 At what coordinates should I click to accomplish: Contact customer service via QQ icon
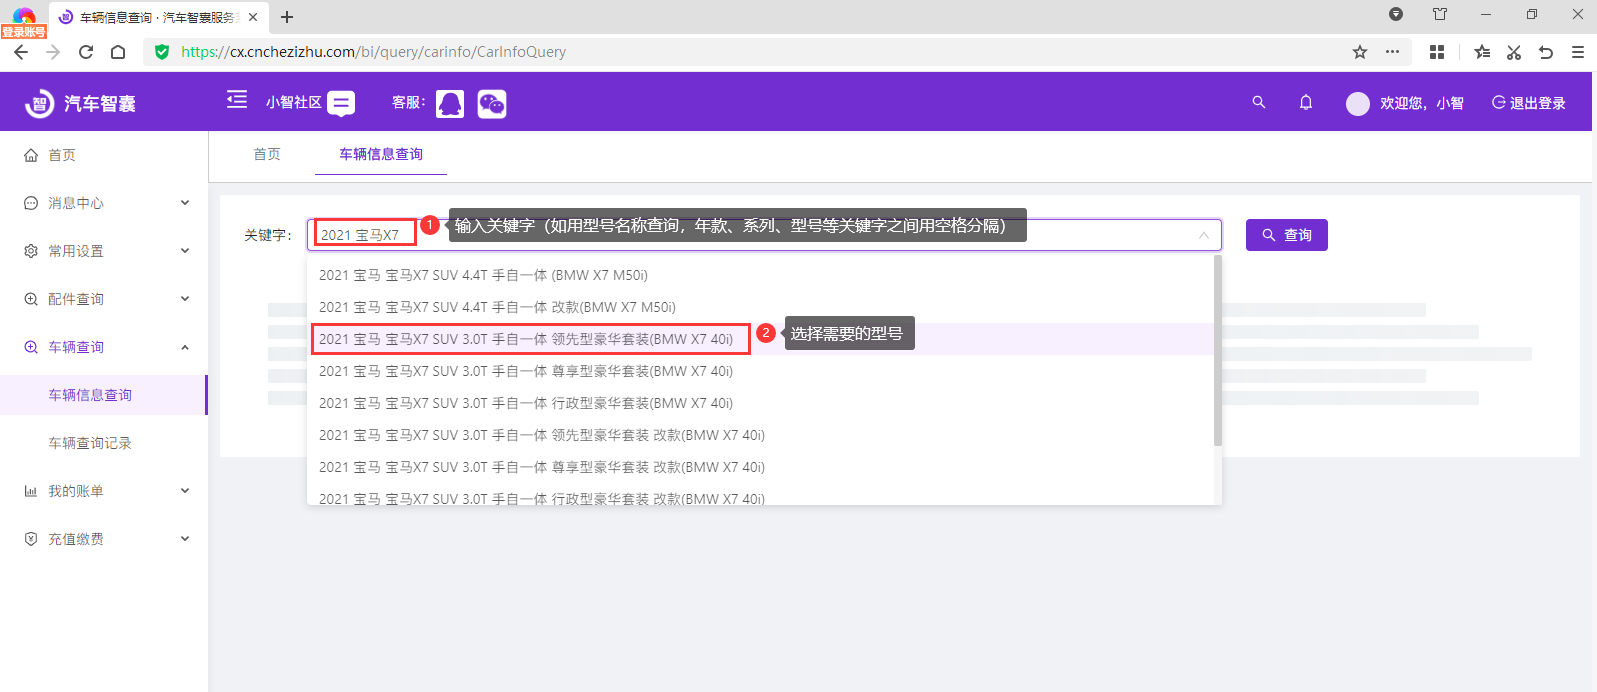[450, 103]
